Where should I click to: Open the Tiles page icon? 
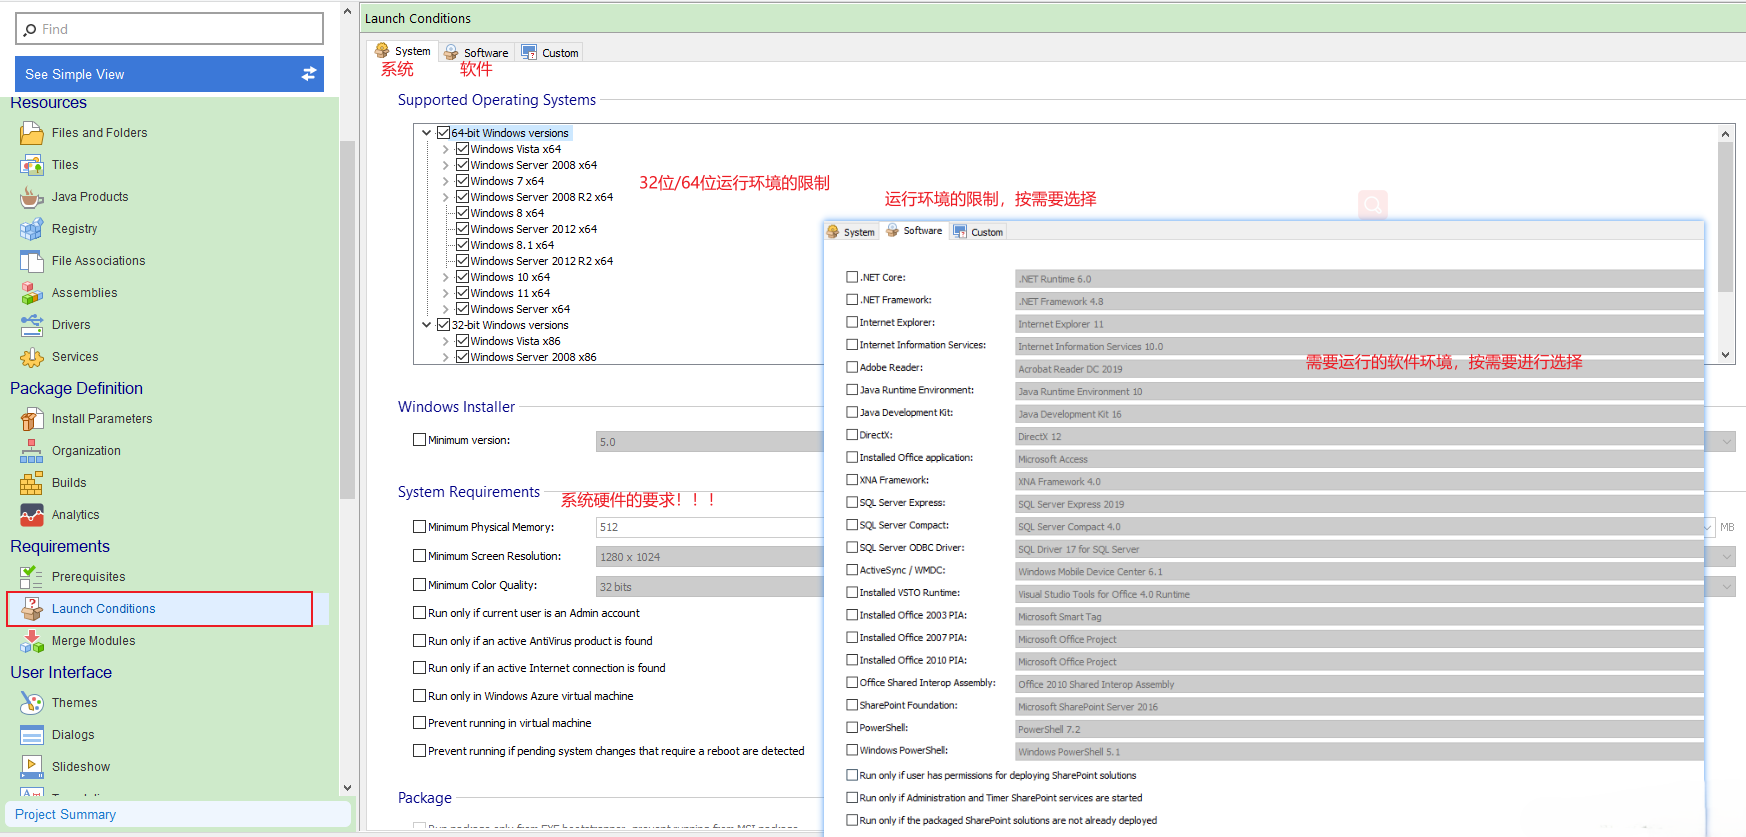tap(32, 165)
